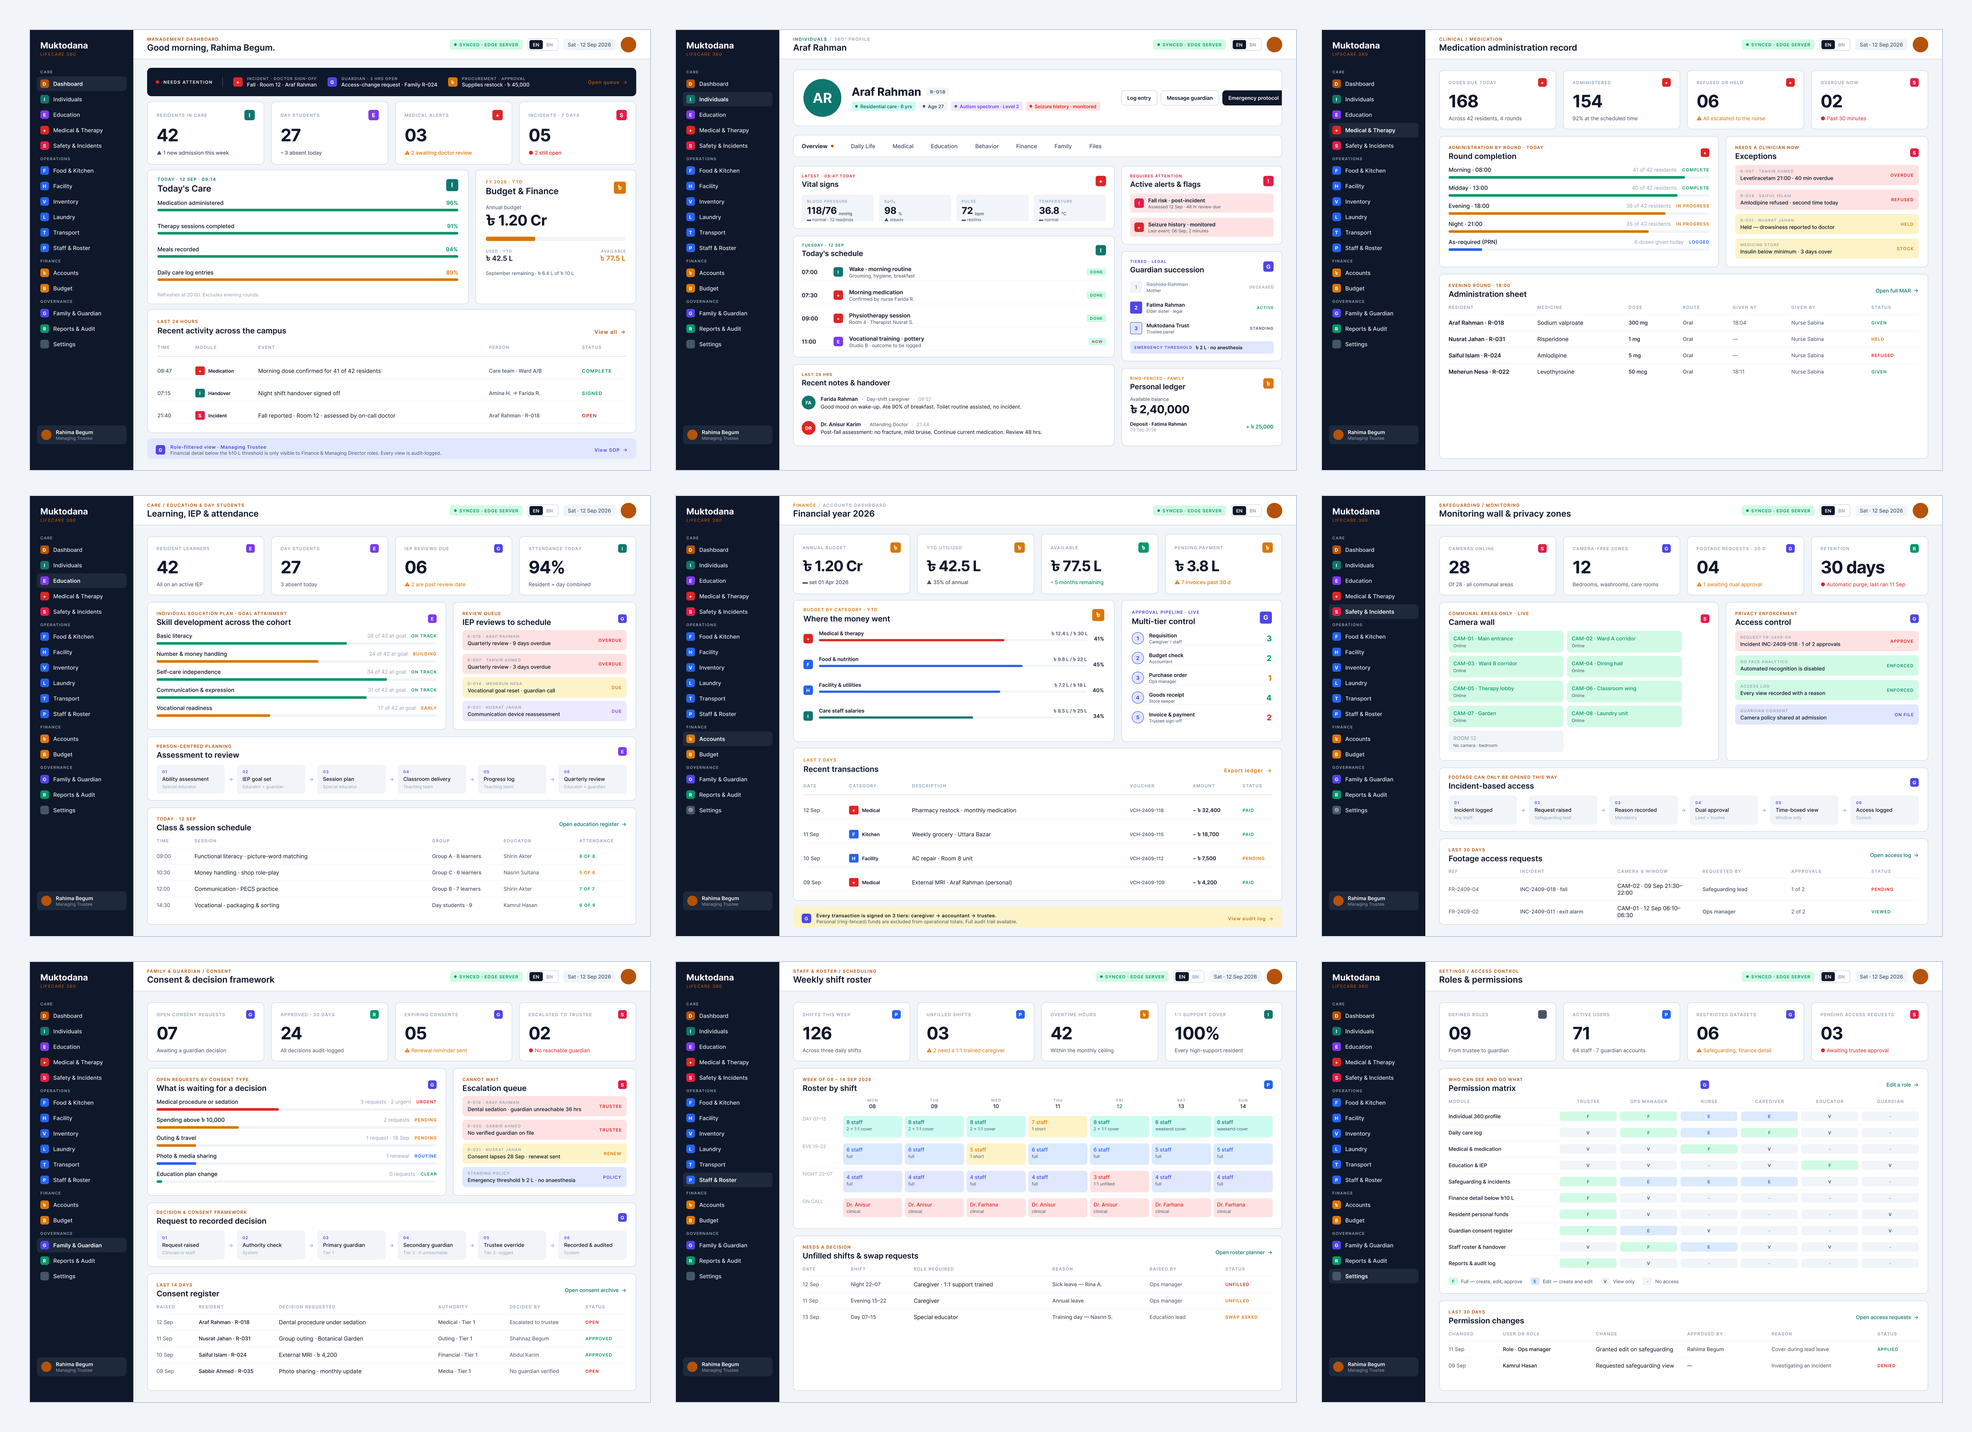Click the annual budget progress bar on Budget & Finance

coord(555,239)
